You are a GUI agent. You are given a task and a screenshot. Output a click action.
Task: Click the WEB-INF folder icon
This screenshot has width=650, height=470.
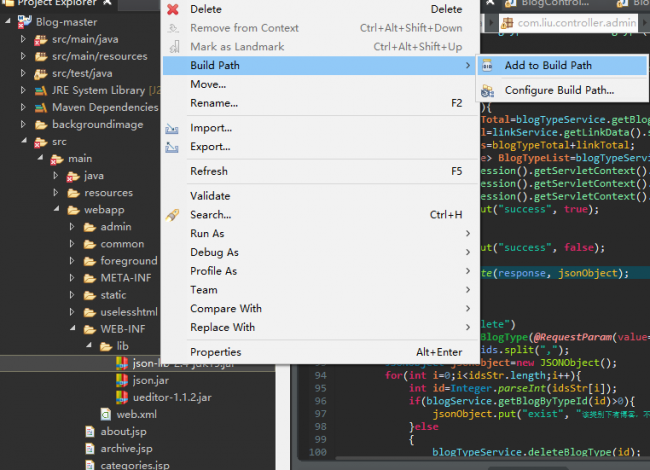coord(90,329)
